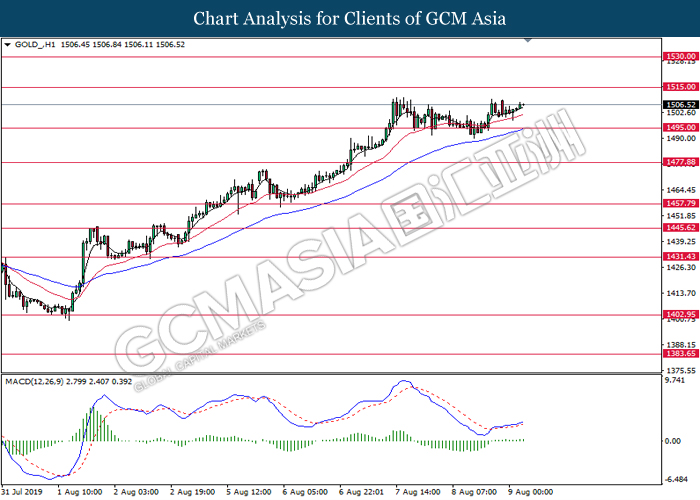The image size is (700, 500).
Task: Click the 1413.70 price axis value
Action: click(681, 293)
